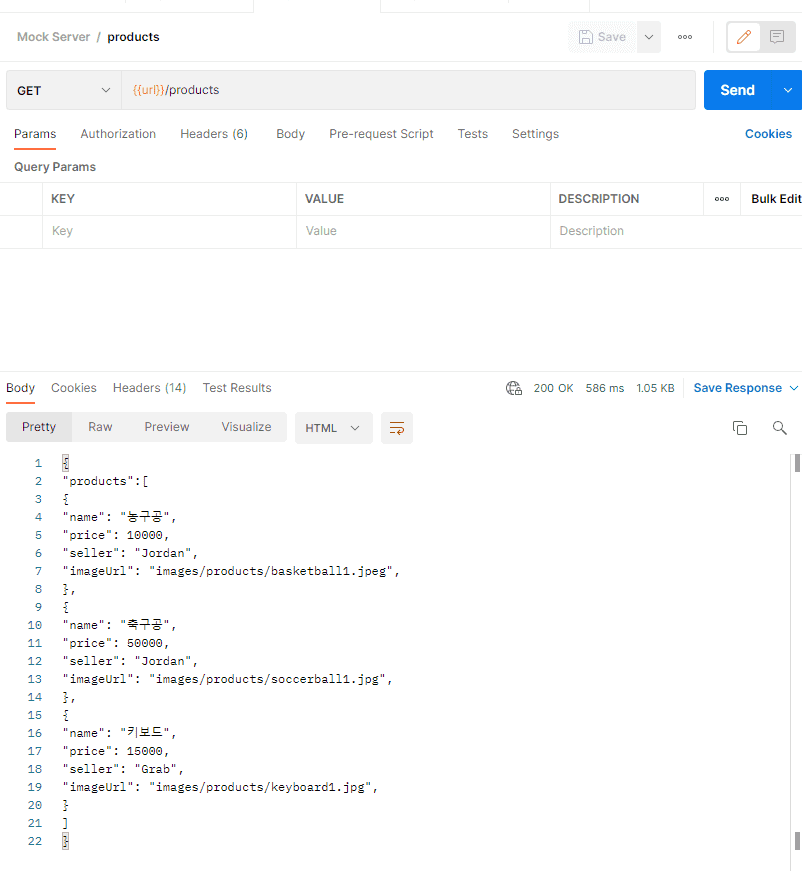Viewport: 802px width, 871px height.
Task: Click the 586 ms response time
Action: point(605,388)
